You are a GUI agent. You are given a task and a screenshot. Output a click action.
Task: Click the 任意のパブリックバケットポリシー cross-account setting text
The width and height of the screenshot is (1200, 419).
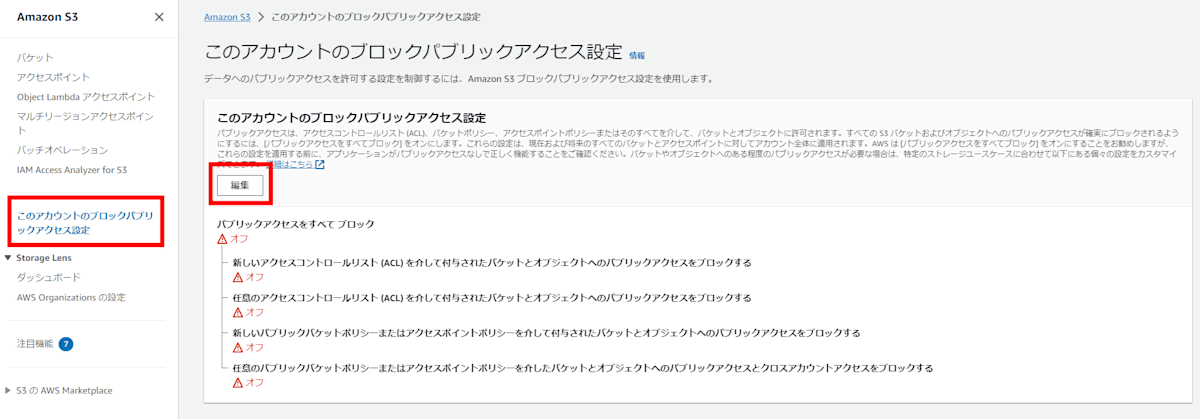(582, 368)
